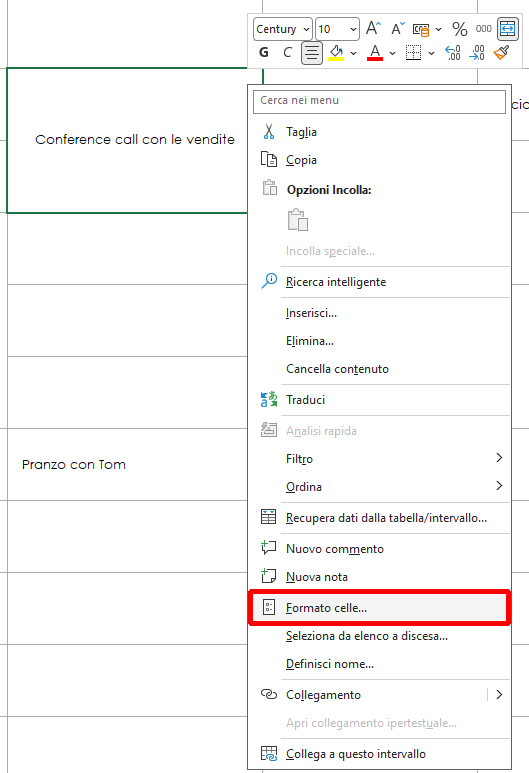529x773 pixels.
Task: Click the paste clipboard icon under Opzioni Incolla
Action: click(x=298, y=220)
